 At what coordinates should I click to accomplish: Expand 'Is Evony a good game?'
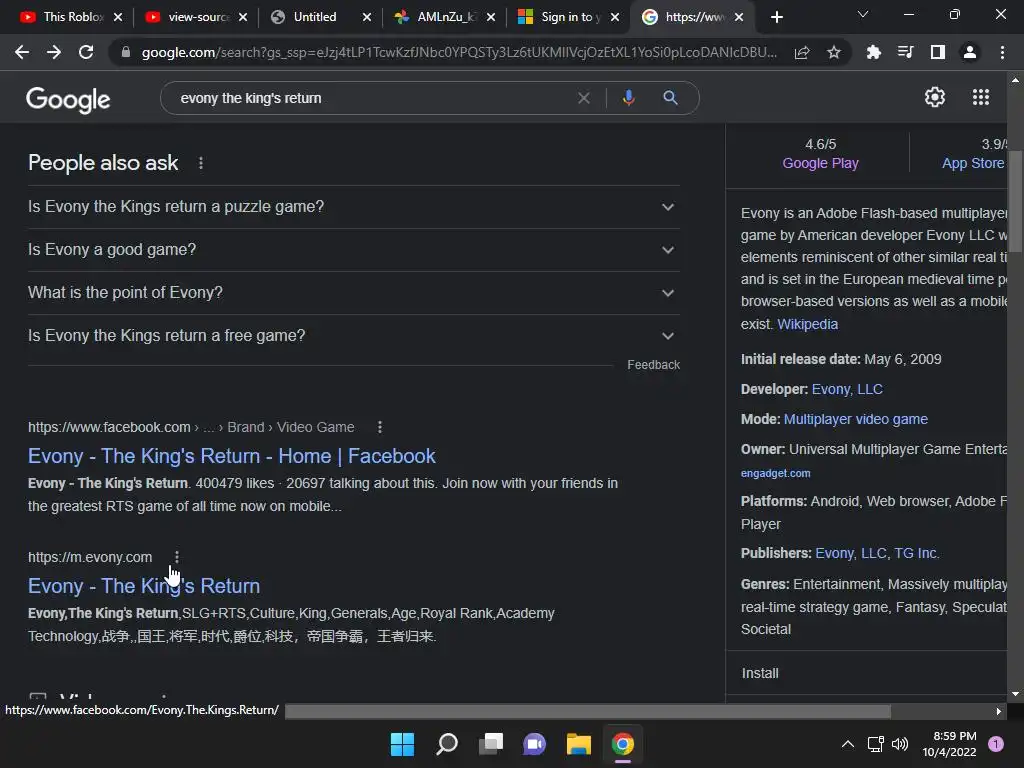[353, 250]
